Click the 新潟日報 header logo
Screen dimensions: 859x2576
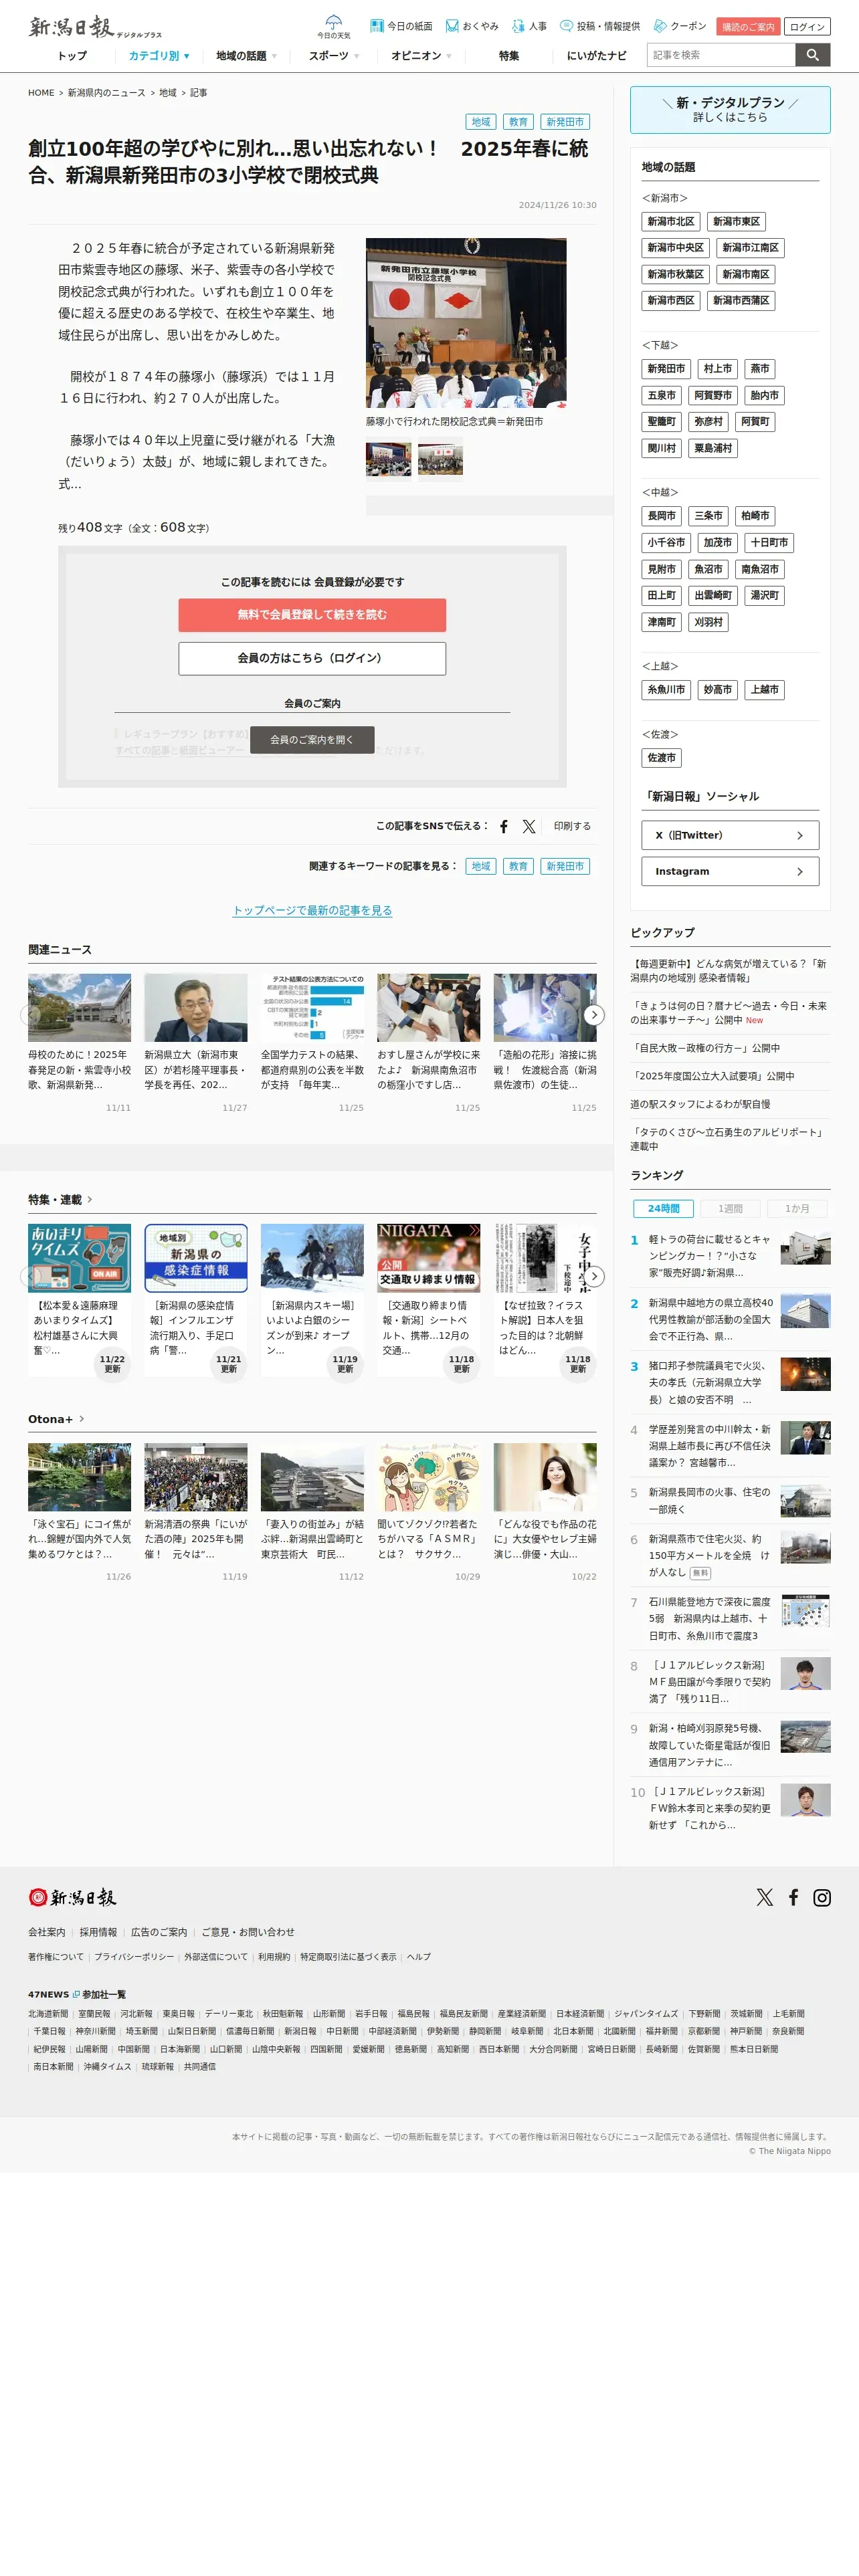coord(95,27)
